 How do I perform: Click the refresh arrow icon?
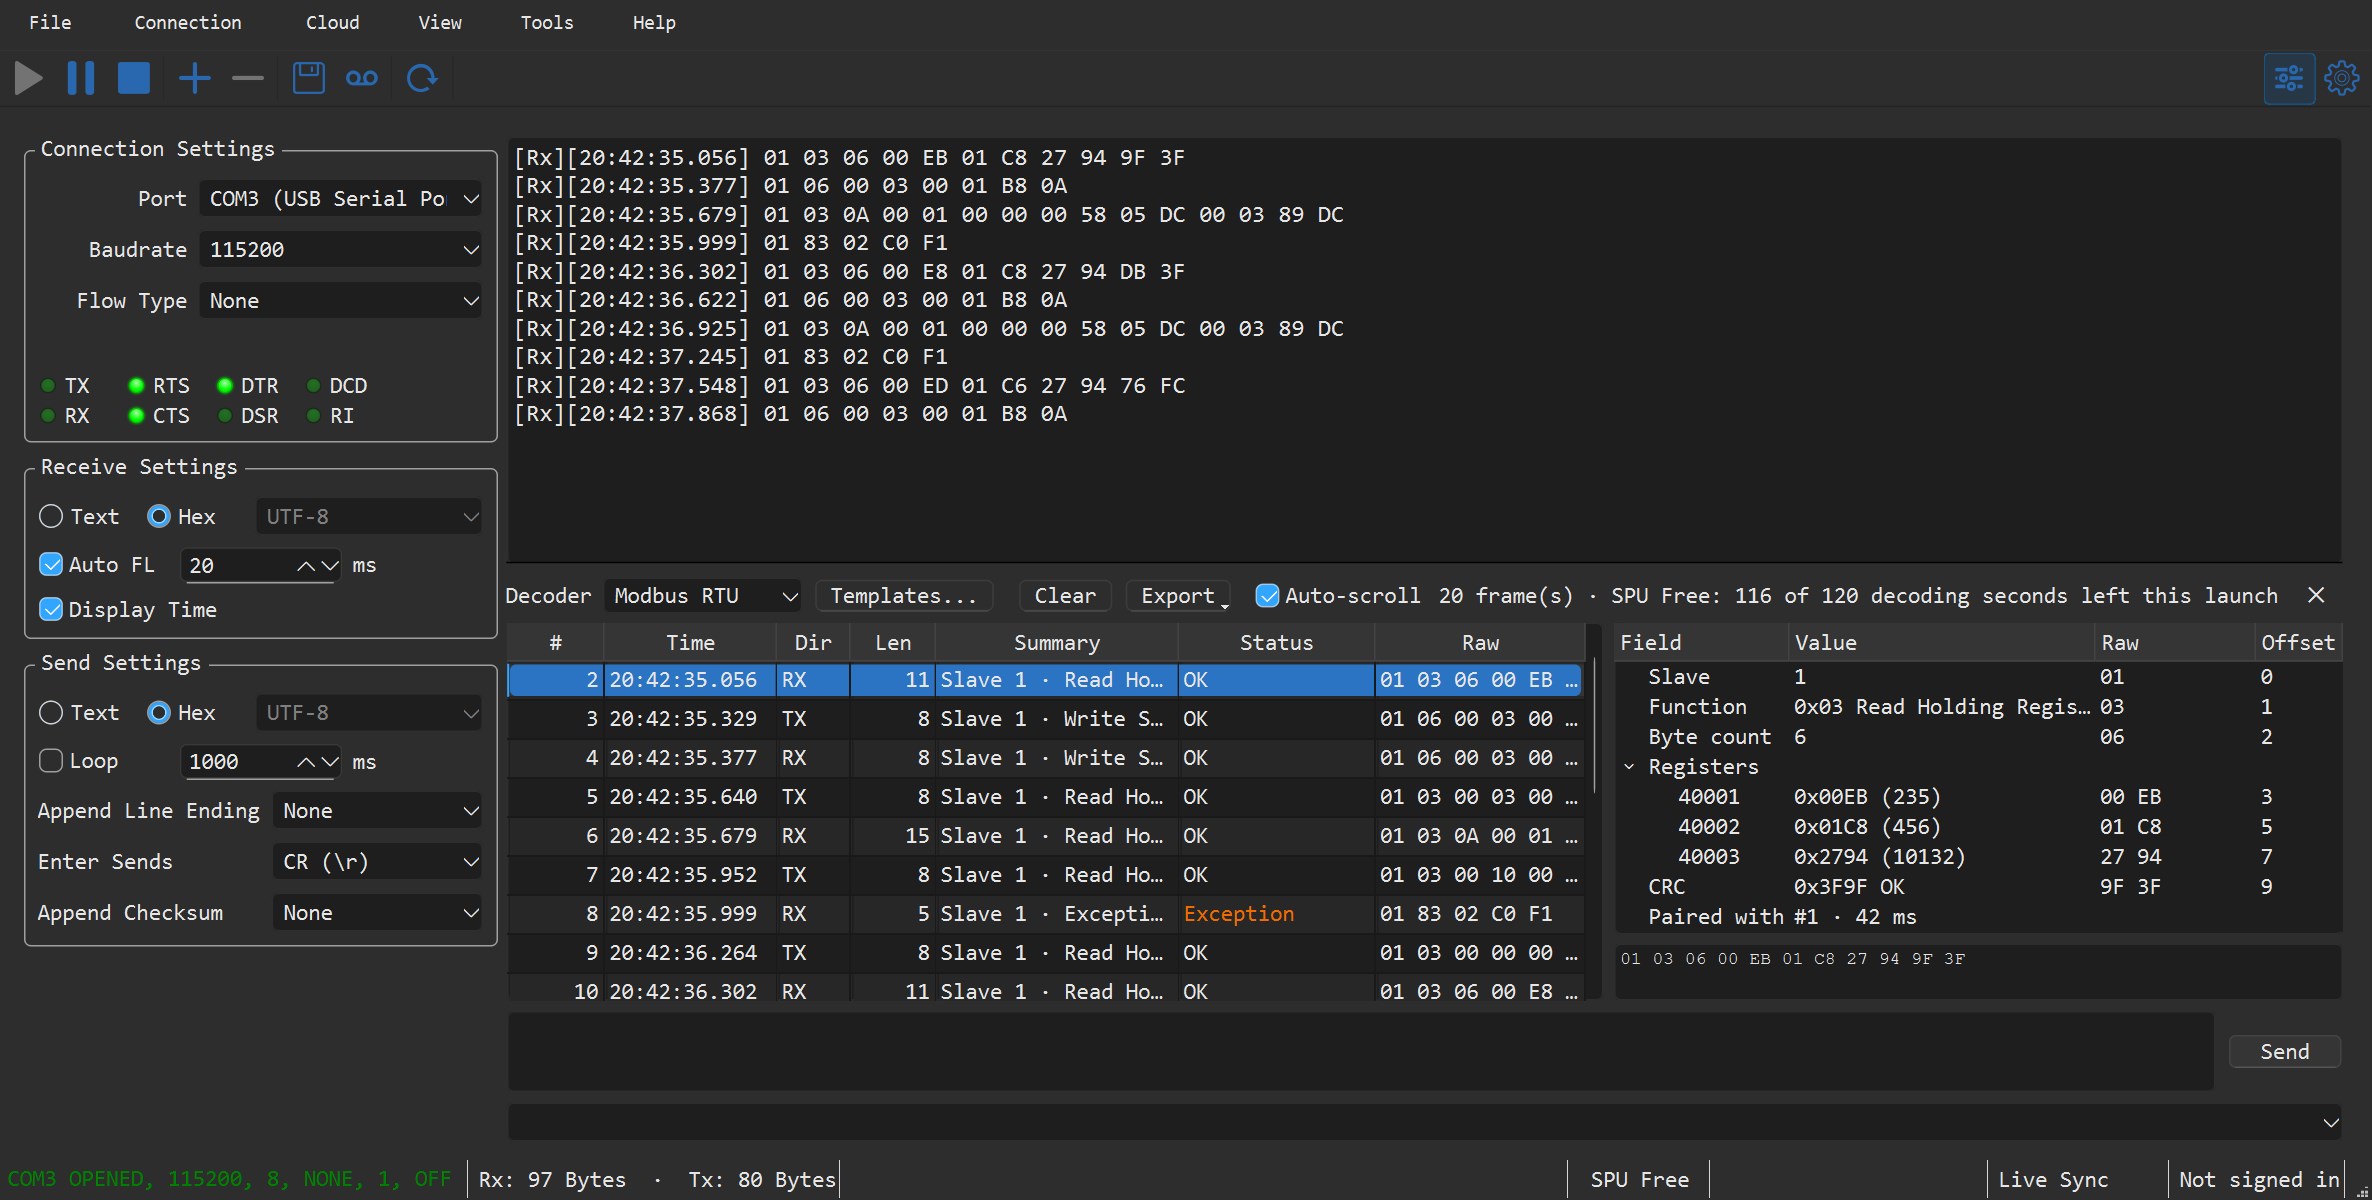422,78
